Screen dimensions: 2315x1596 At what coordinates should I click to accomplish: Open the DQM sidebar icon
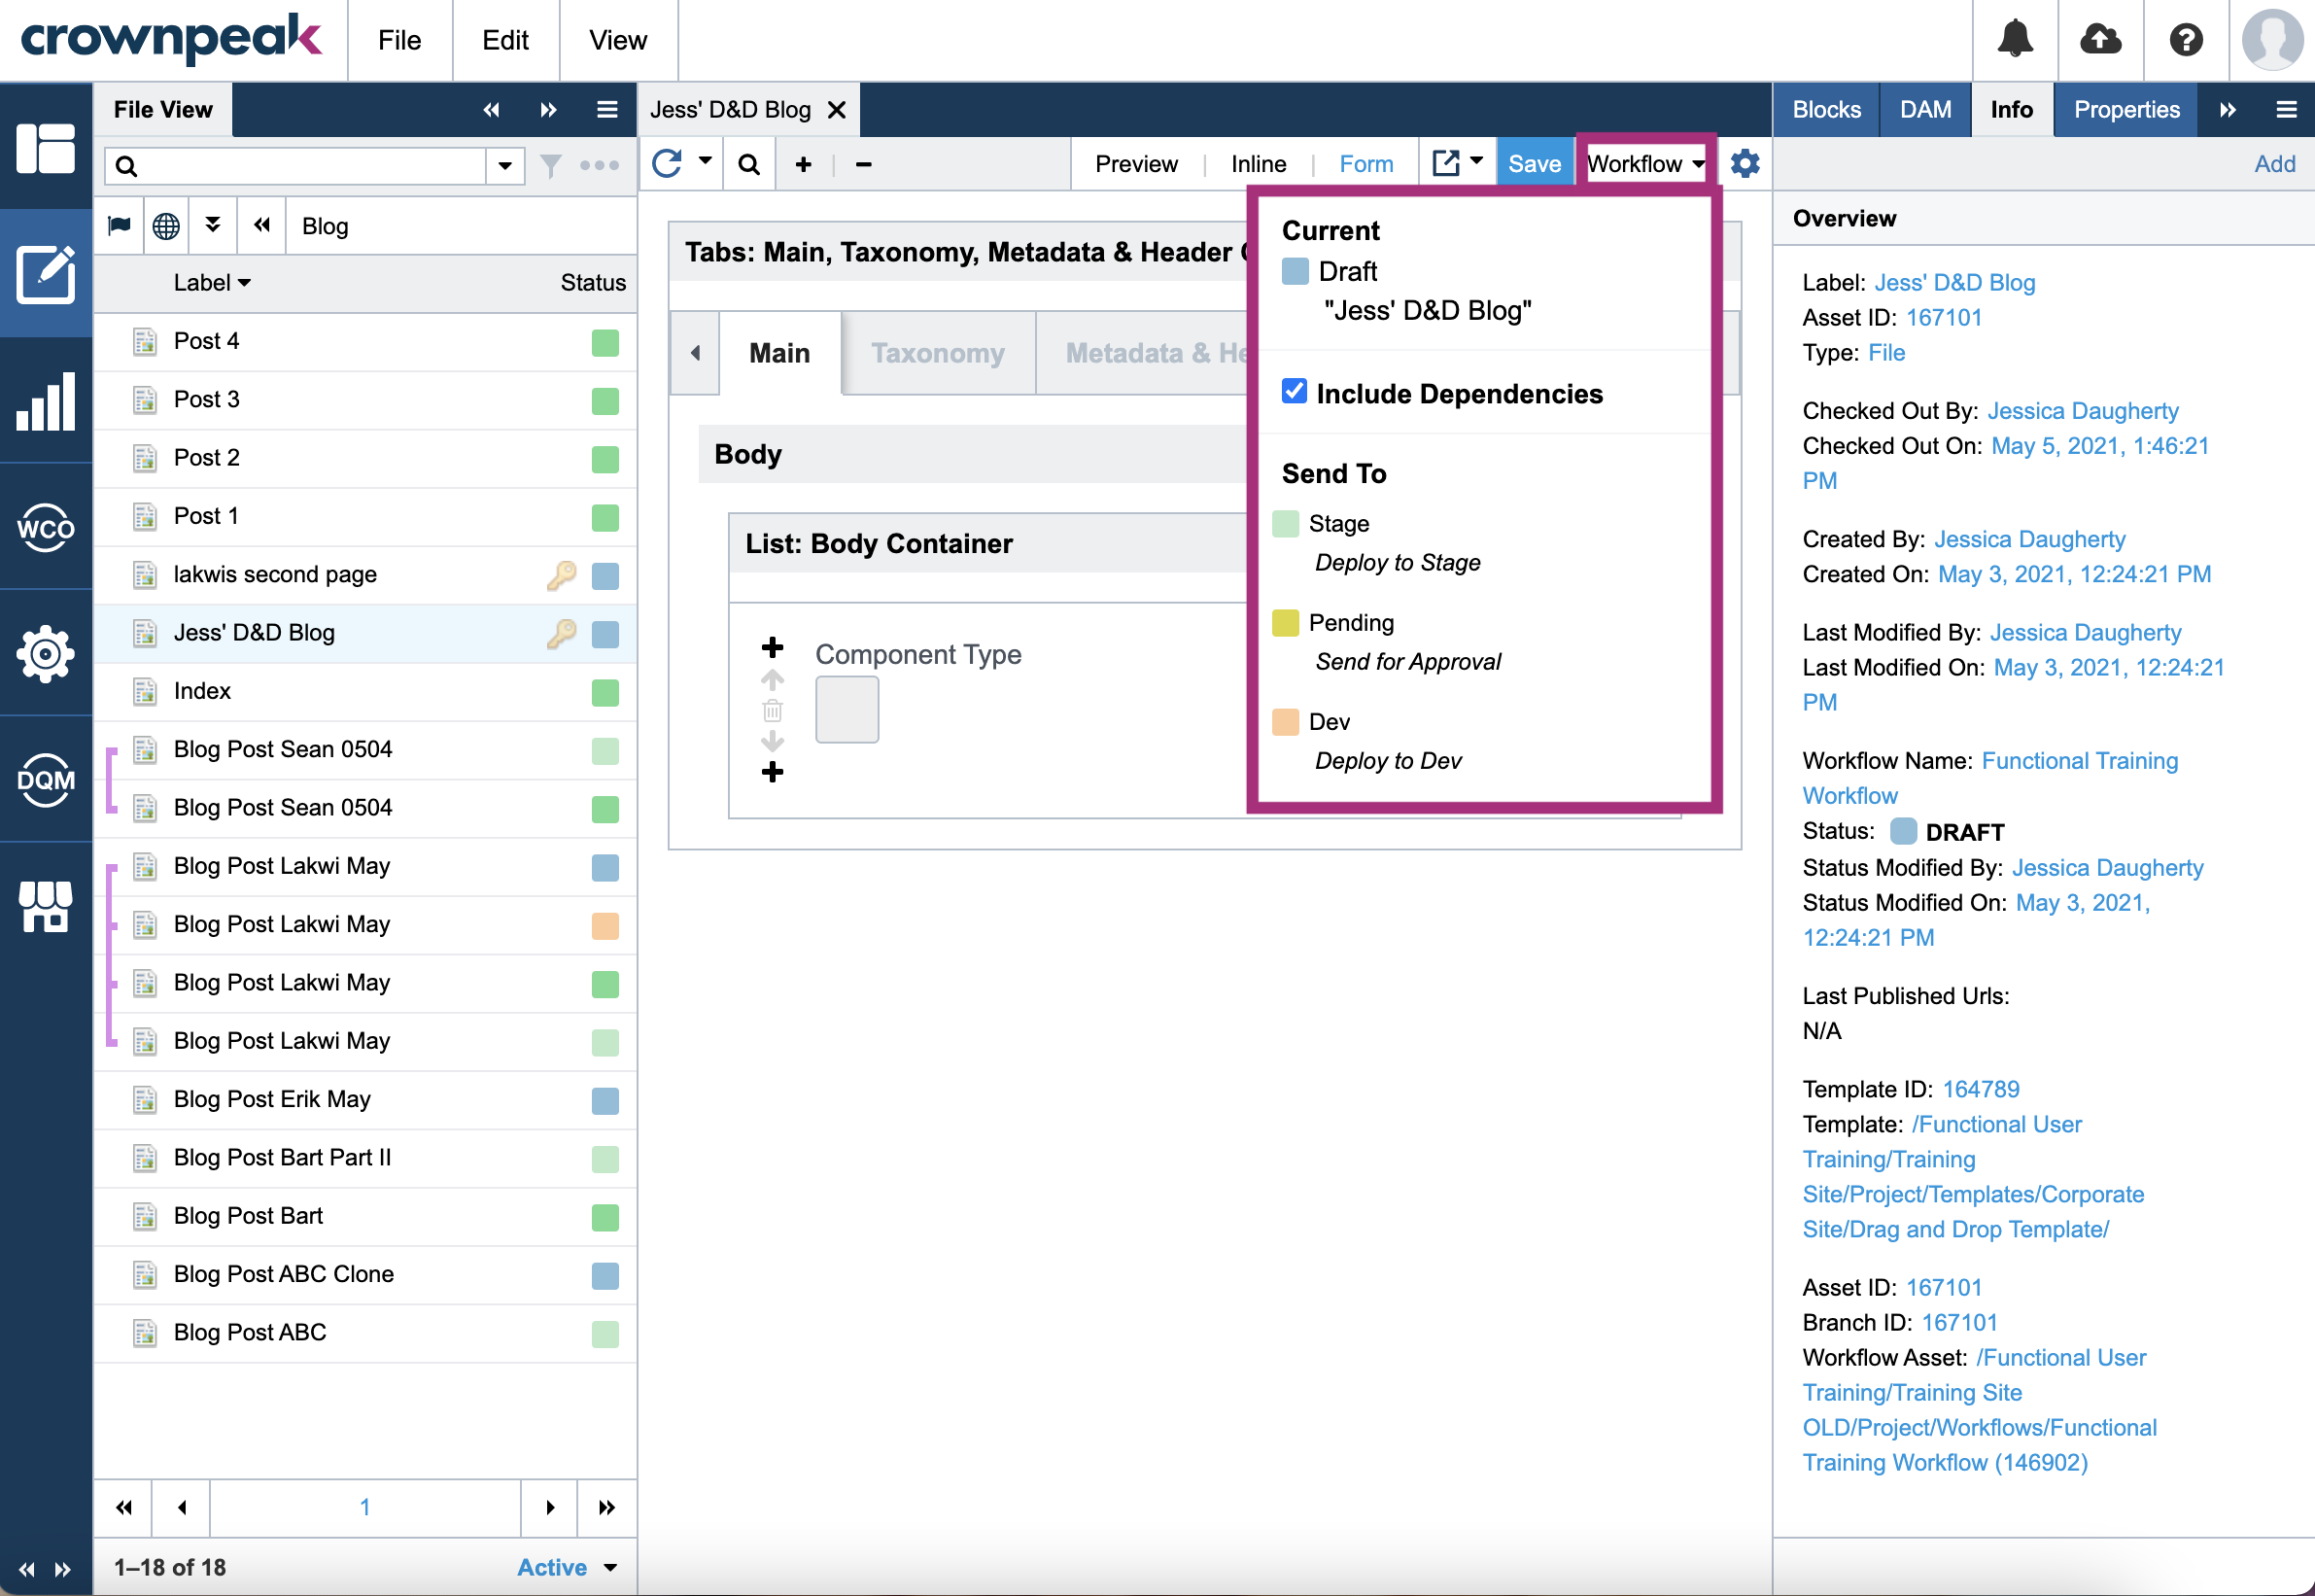[46, 780]
